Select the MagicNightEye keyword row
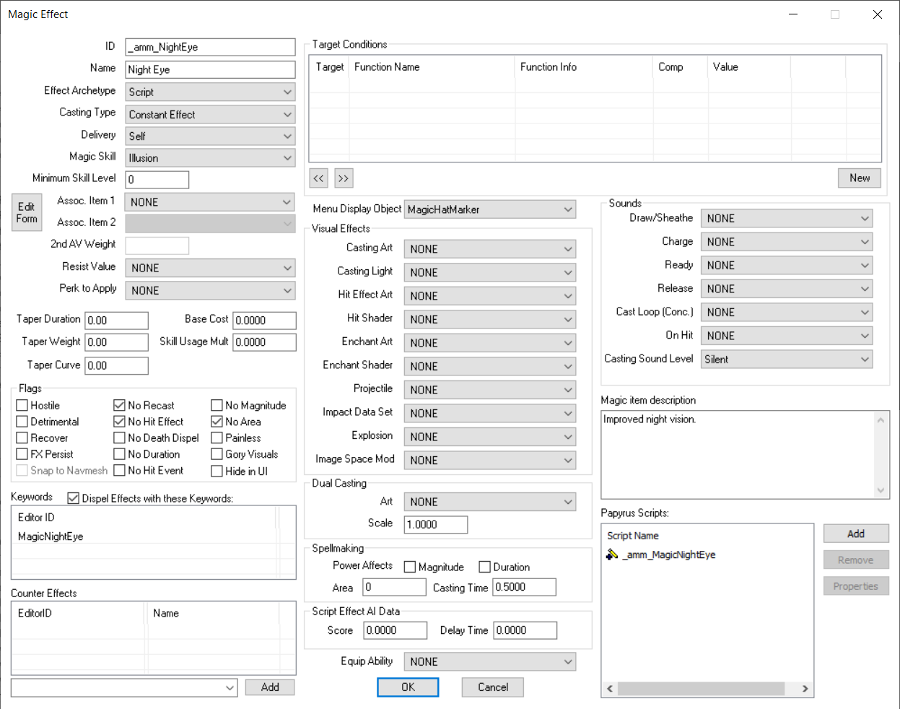900x709 pixels. tap(144, 536)
